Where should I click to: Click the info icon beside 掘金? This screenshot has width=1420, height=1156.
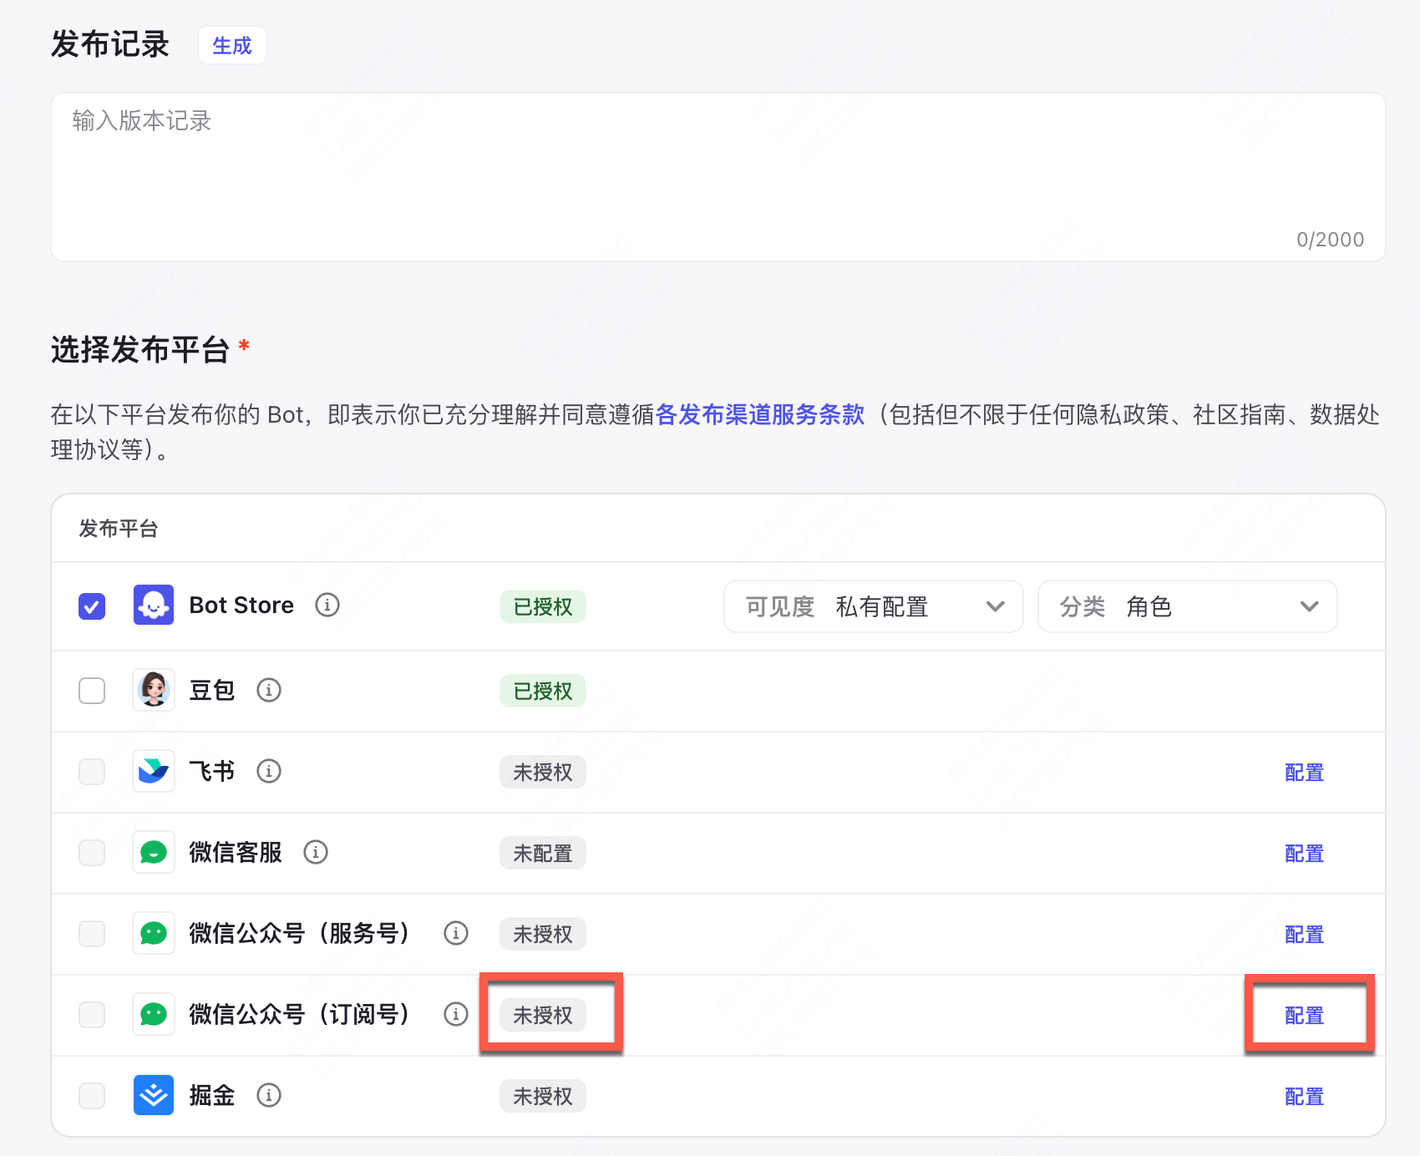click(x=269, y=1095)
